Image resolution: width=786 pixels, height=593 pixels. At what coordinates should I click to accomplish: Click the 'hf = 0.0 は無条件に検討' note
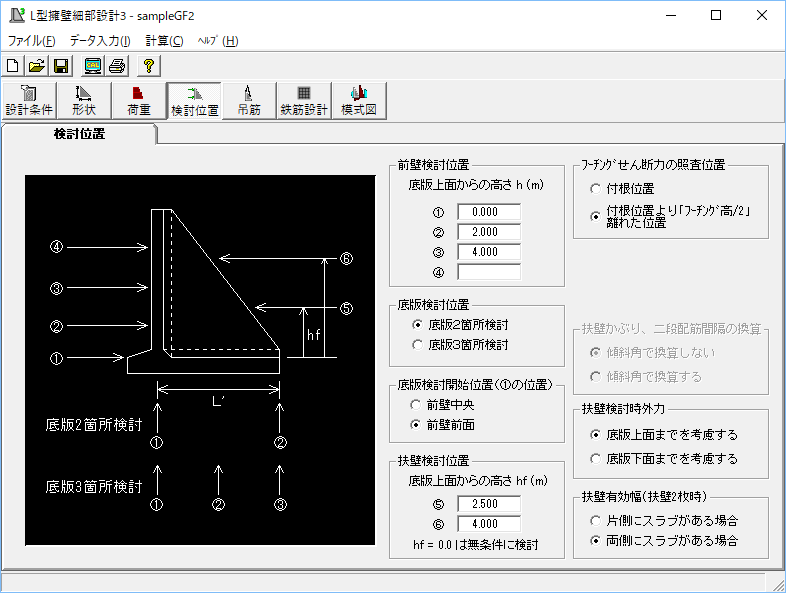click(476, 545)
